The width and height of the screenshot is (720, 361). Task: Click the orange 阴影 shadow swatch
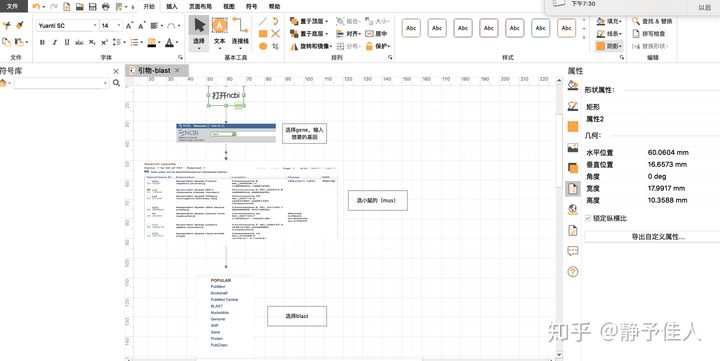click(x=601, y=46)
